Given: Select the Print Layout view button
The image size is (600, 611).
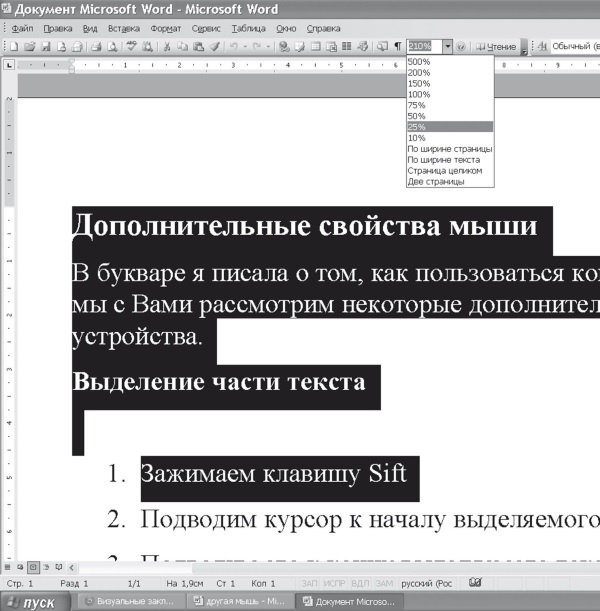Looking at the screenshot, I should [33, 567].
